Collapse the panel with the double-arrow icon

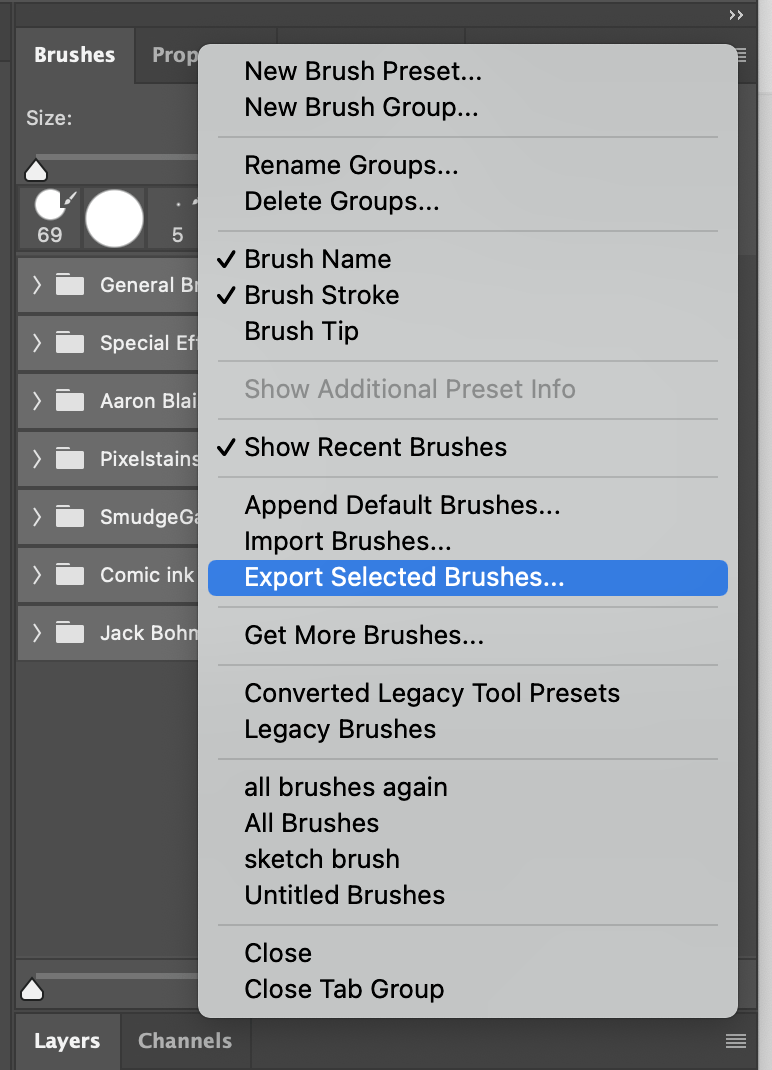point(735,14)
